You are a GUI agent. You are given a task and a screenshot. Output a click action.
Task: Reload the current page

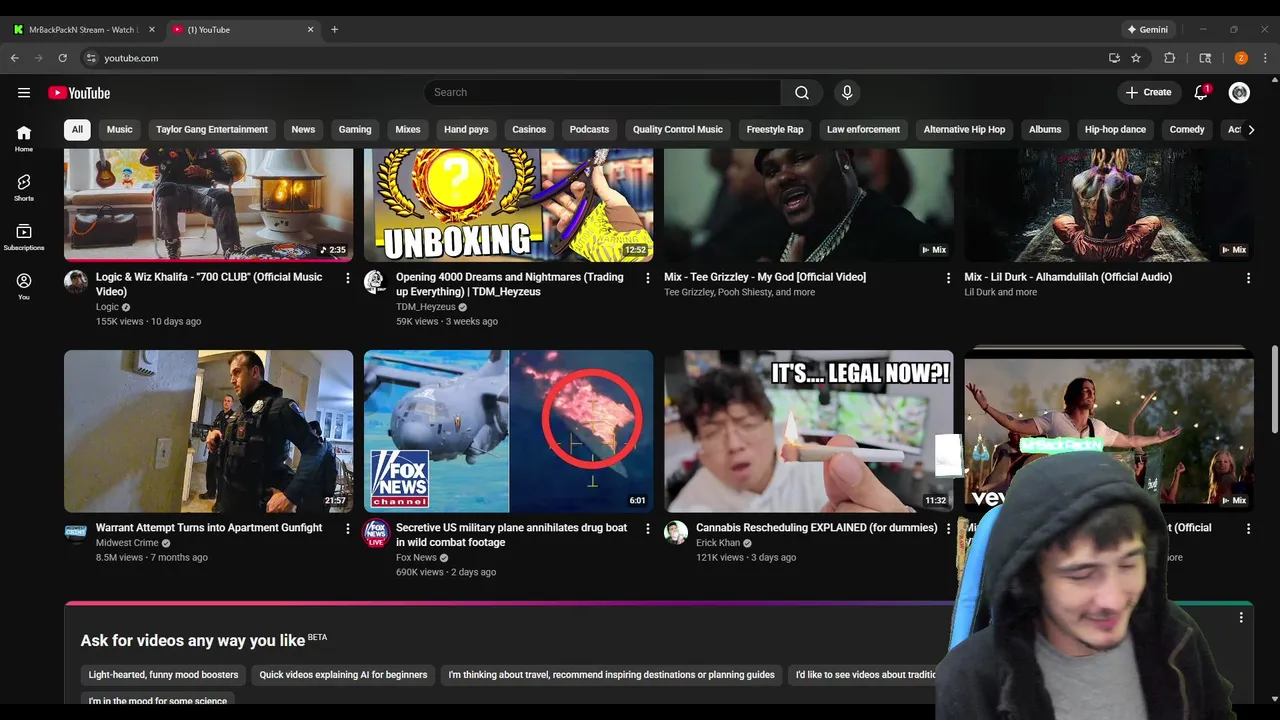pyautogui.click(x=62, y=58)
